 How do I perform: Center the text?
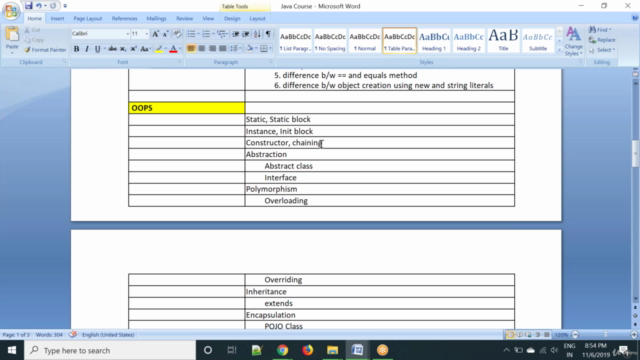[x=202, y=49]
